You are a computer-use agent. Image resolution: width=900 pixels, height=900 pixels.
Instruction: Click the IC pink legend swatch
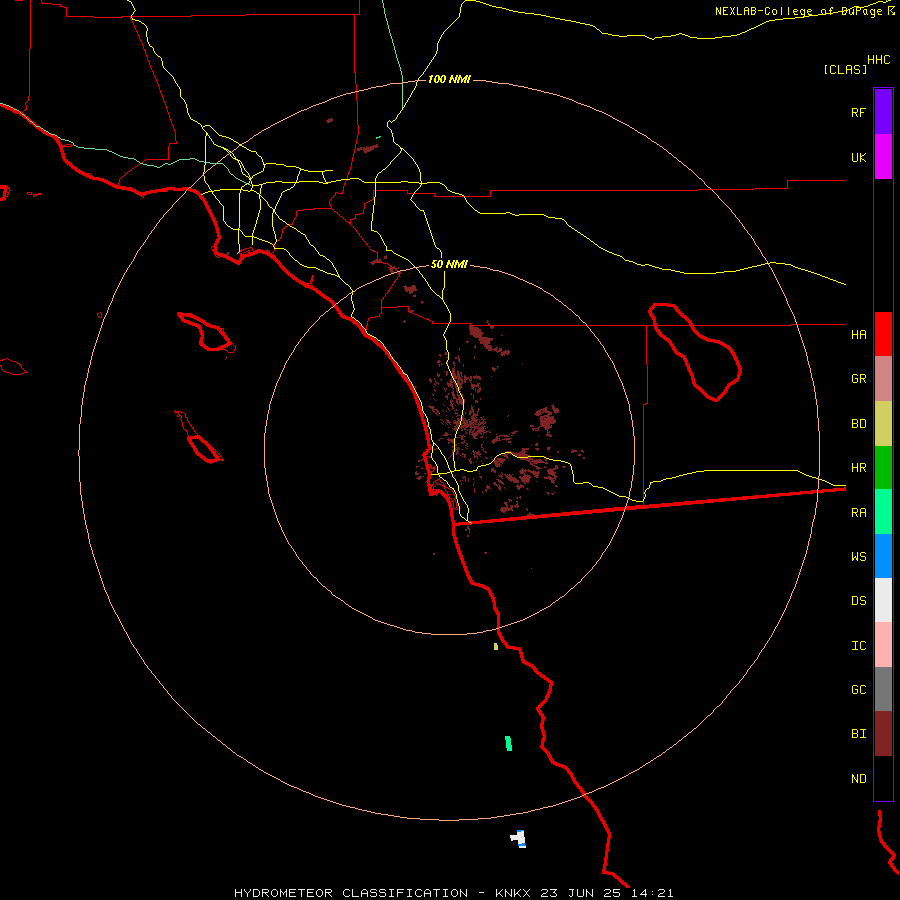point(883,645)
